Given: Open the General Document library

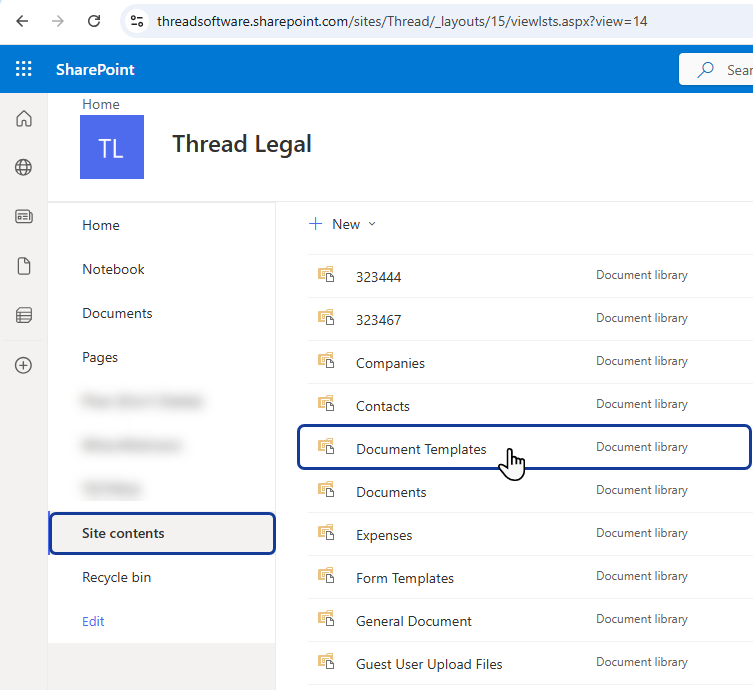Looking at the screenshot, I should click(414, 621).
